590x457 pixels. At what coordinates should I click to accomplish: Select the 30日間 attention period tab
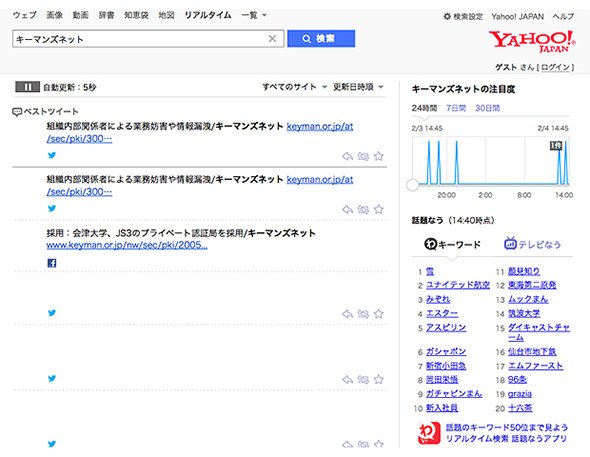click(487, 108)
